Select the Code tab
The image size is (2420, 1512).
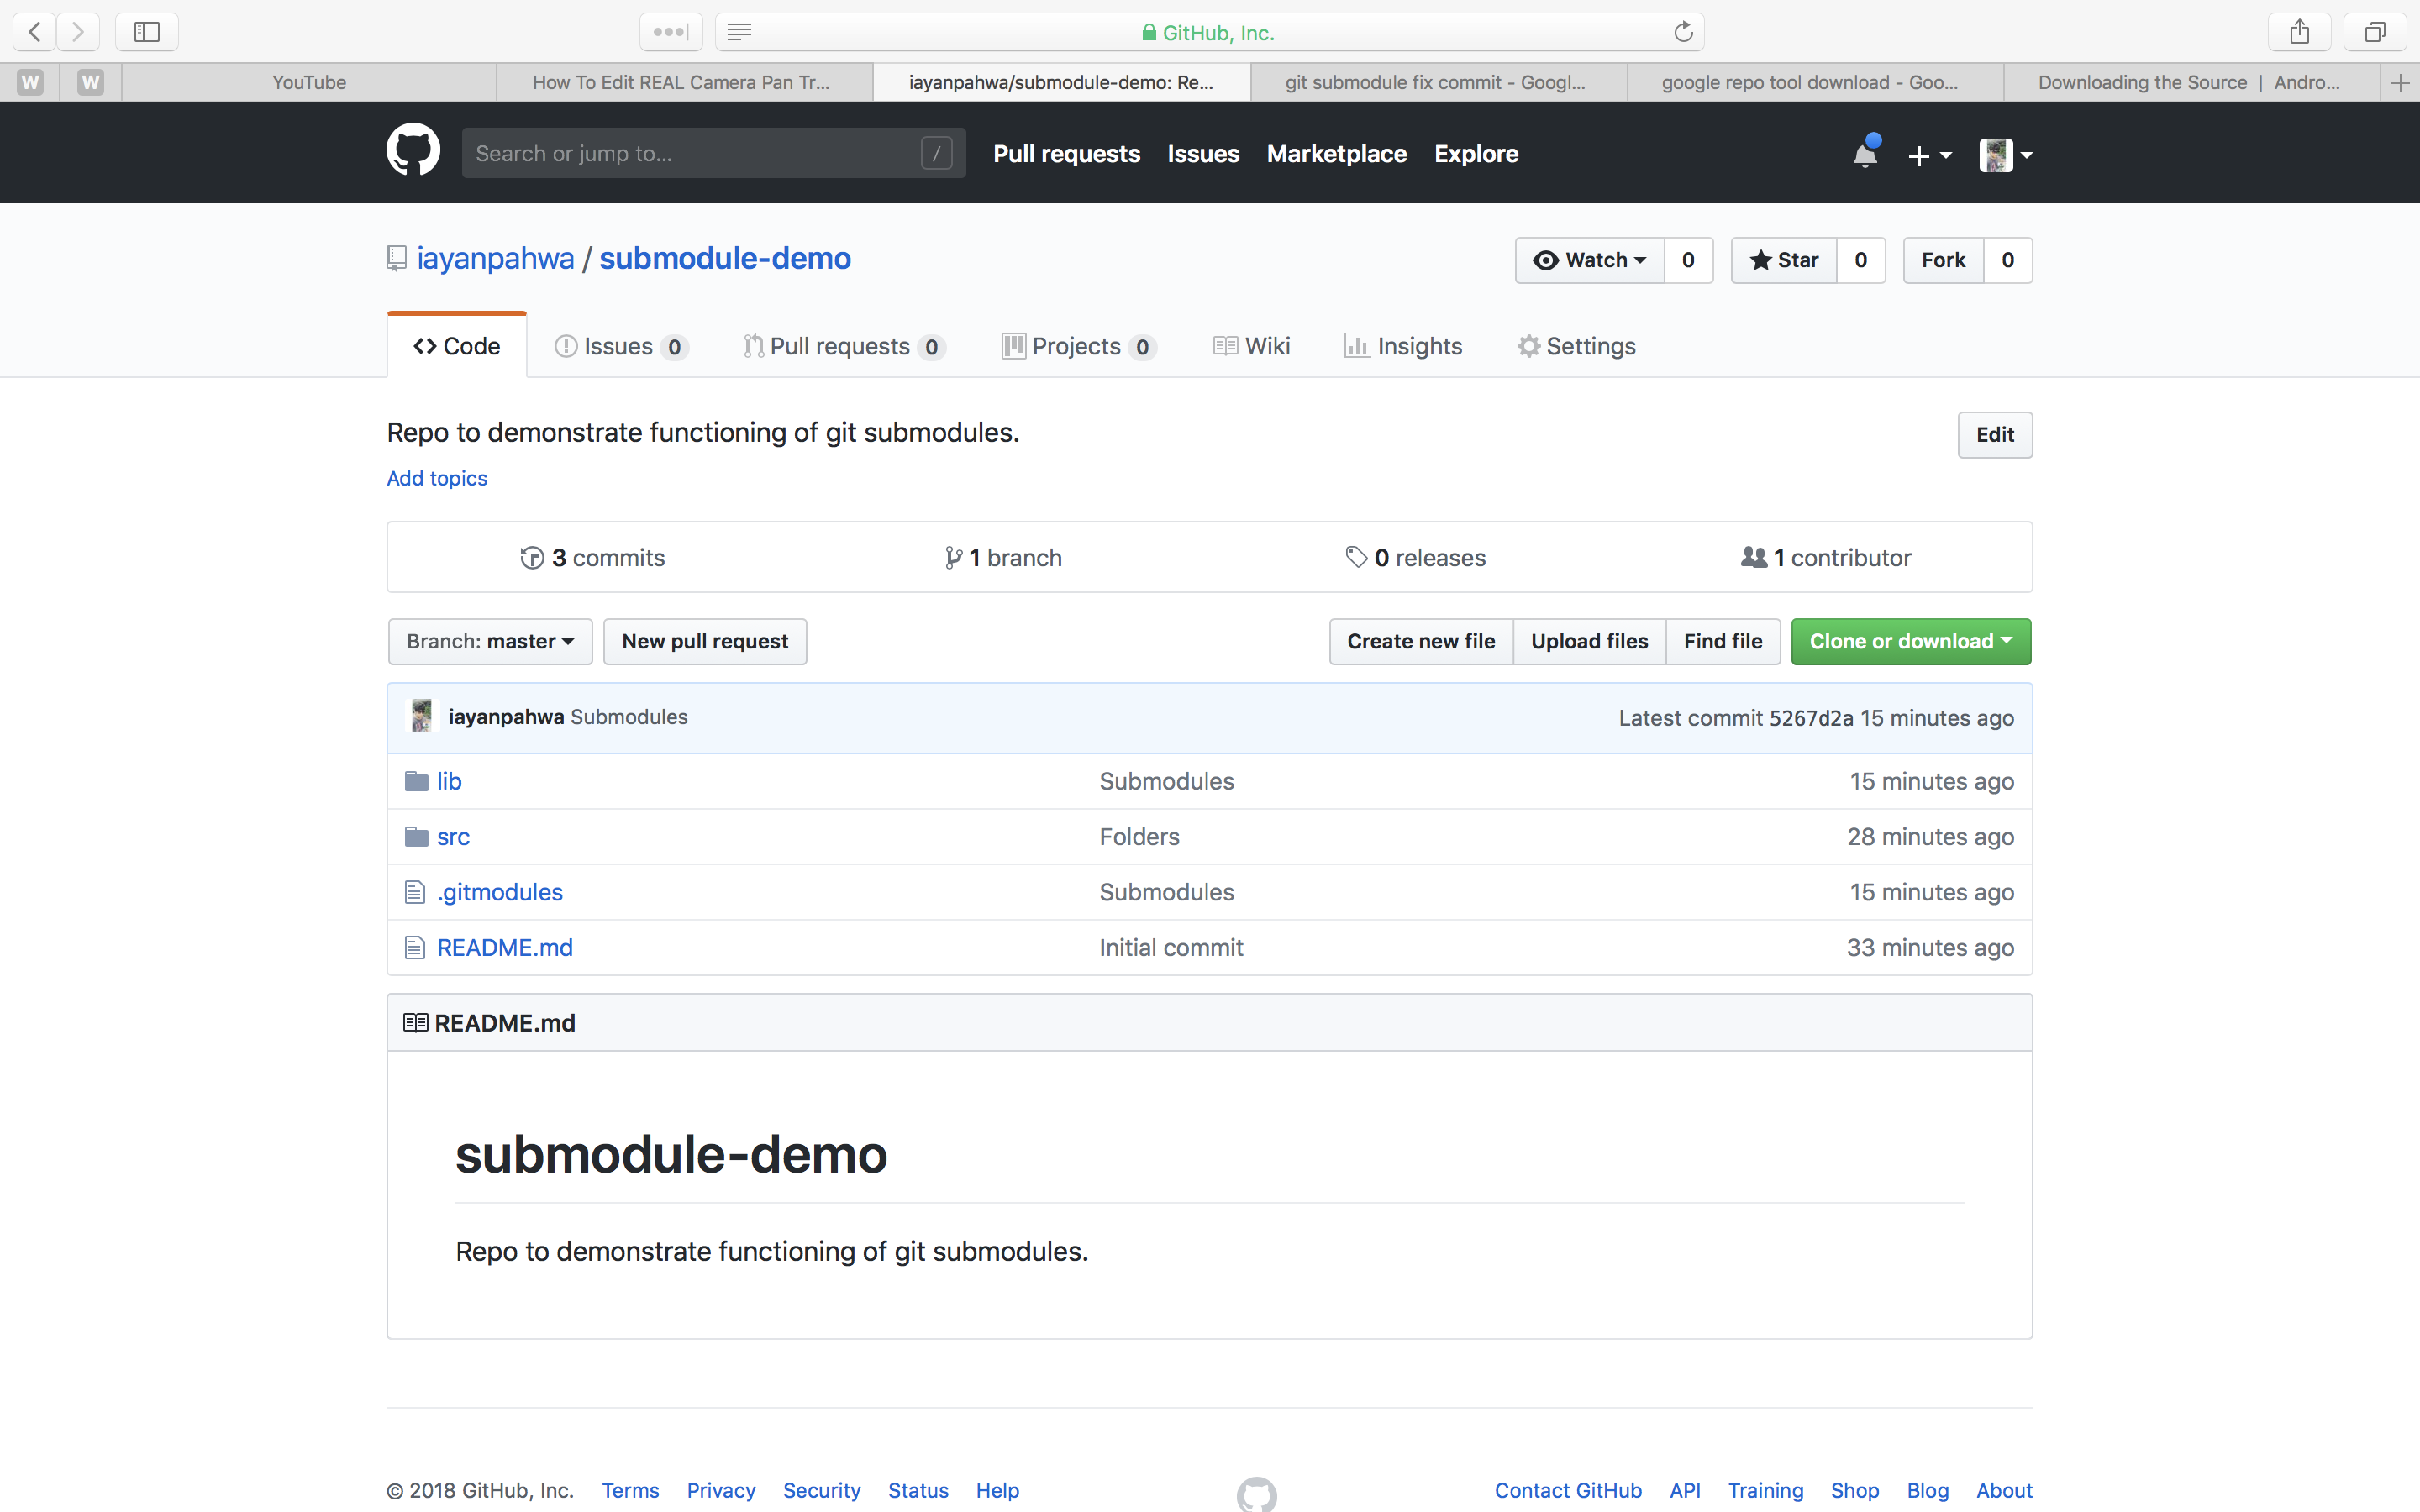click(x=458, y=345)
